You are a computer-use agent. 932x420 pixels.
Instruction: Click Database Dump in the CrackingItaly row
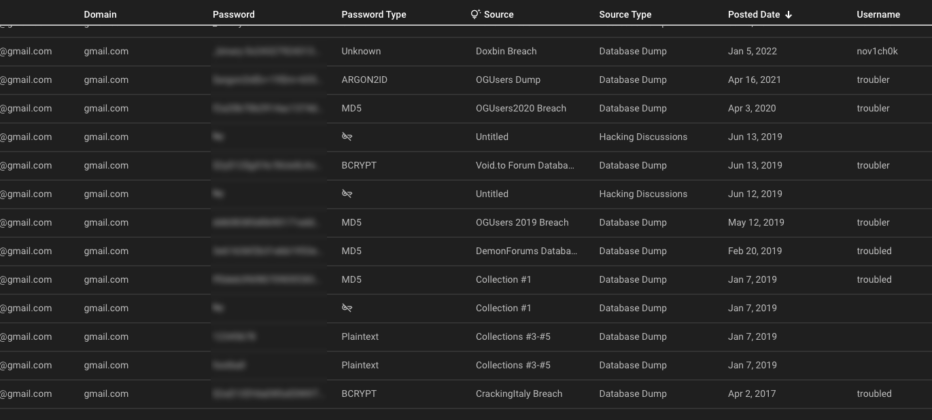click(633, 393)
